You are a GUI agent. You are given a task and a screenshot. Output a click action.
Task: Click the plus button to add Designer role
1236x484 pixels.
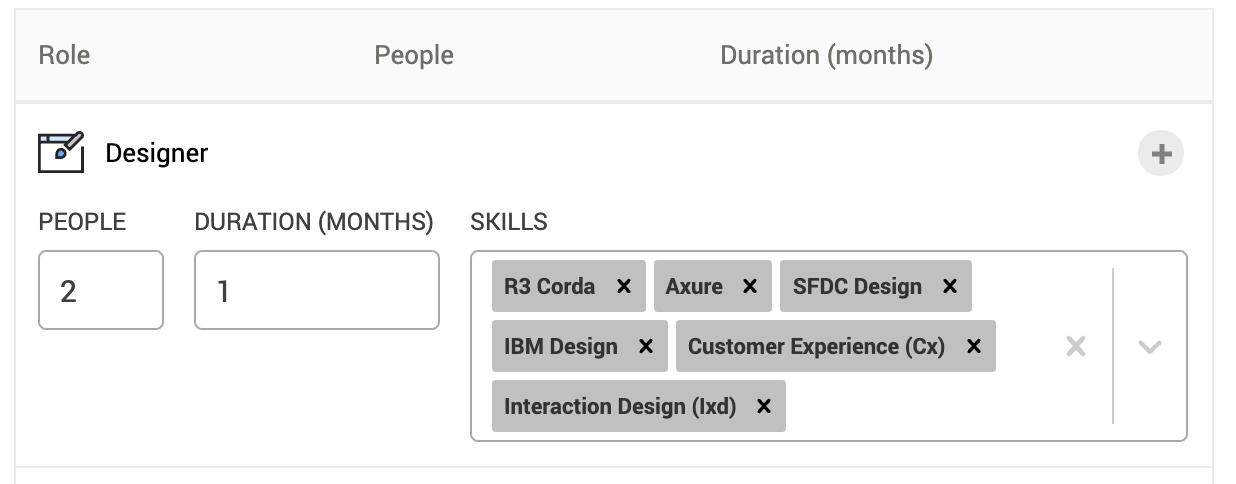click(1161, 154)
